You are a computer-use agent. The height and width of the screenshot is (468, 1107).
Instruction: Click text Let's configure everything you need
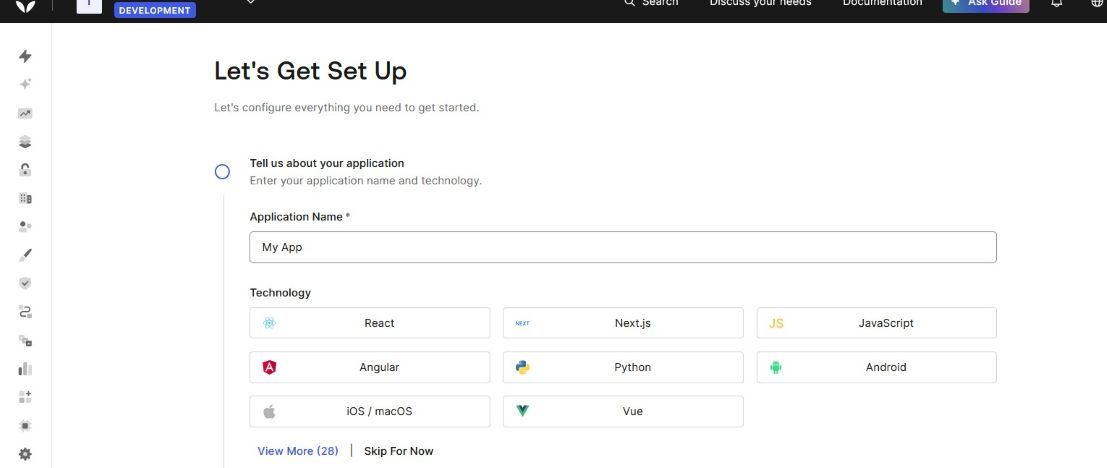click(x=347, y=108)
